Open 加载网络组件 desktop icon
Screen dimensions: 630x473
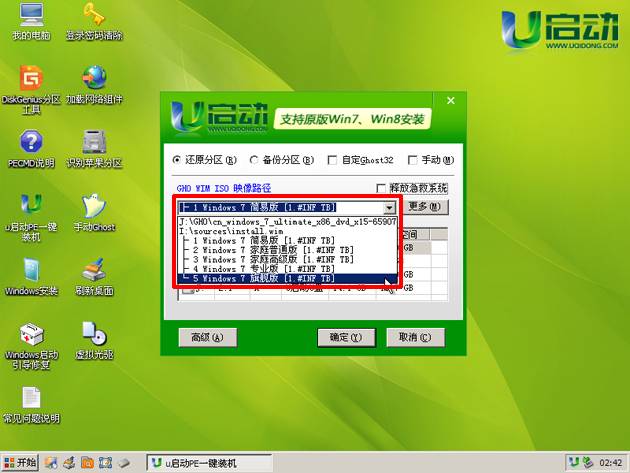[94, 78]
